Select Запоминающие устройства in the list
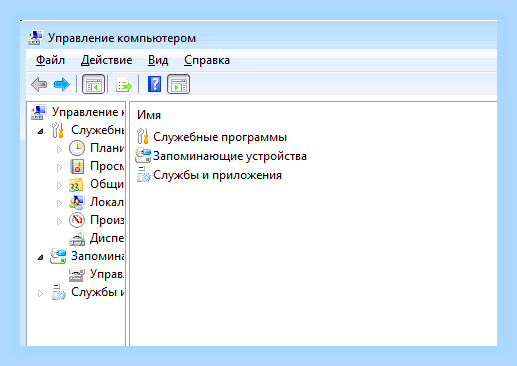Image resolution: width=517 pixels, height=366 pixels. tap(230, 156)
